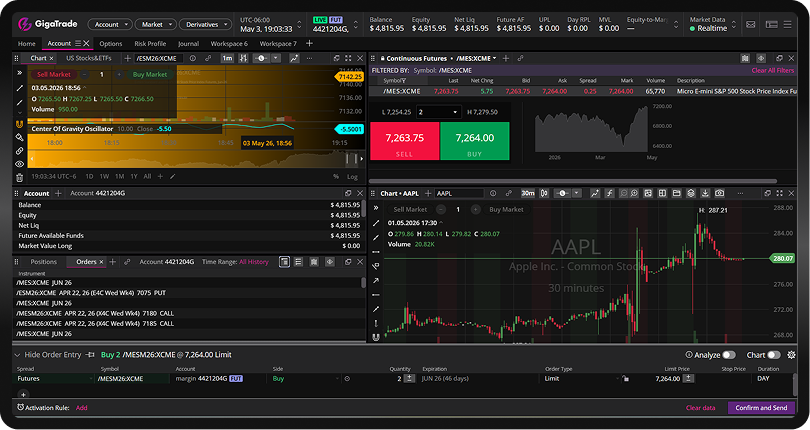The height and width of the screenshot is (430, 810).
Task: Open the Account dropdown in top bar
Action: pyautogui.click(x=110, y=24)
